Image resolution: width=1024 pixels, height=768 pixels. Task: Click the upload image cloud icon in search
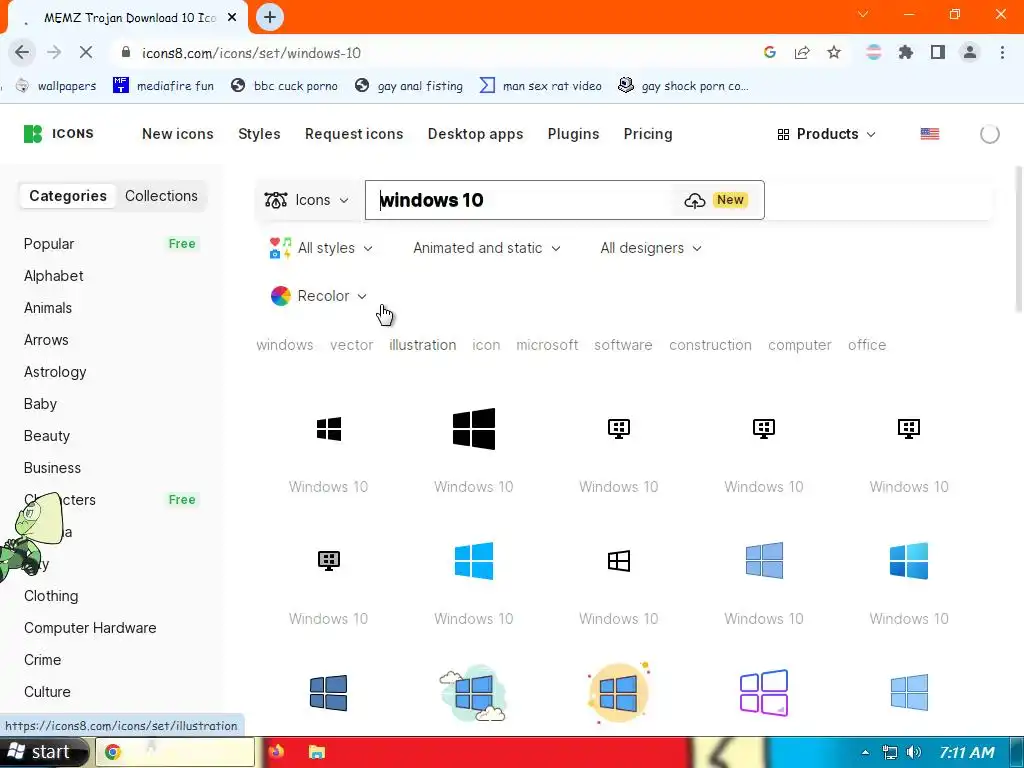[695, 200]
